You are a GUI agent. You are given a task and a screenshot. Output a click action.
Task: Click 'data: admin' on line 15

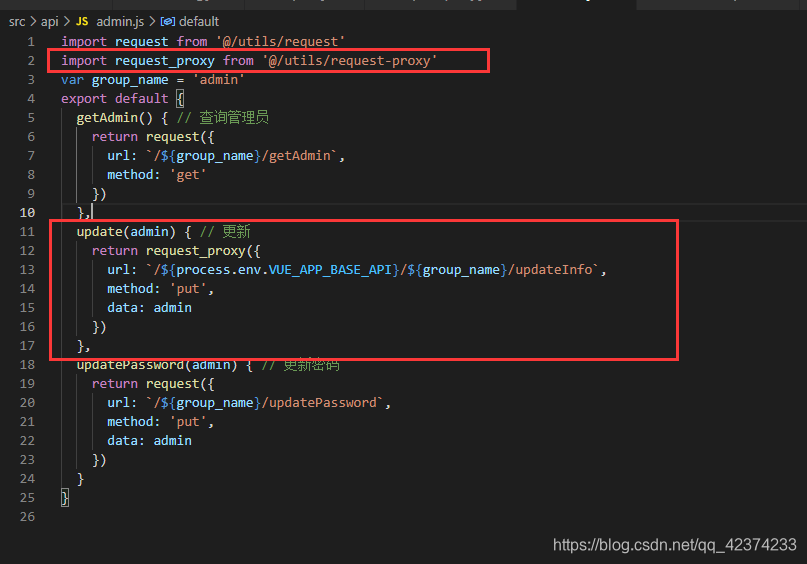pyautogui.click(x=149, y=308)
